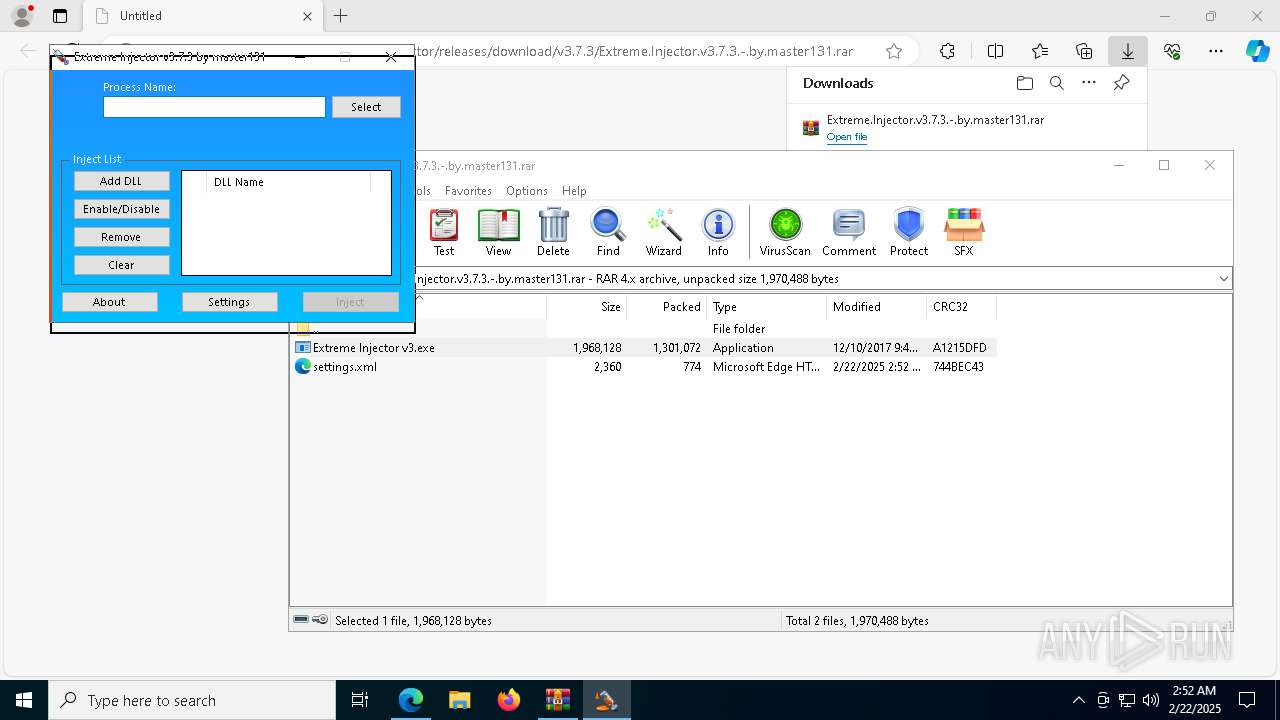This screenshot has width=1280, height=720.
Task: Run VirusScan on the archive
Action: (786, 232)
